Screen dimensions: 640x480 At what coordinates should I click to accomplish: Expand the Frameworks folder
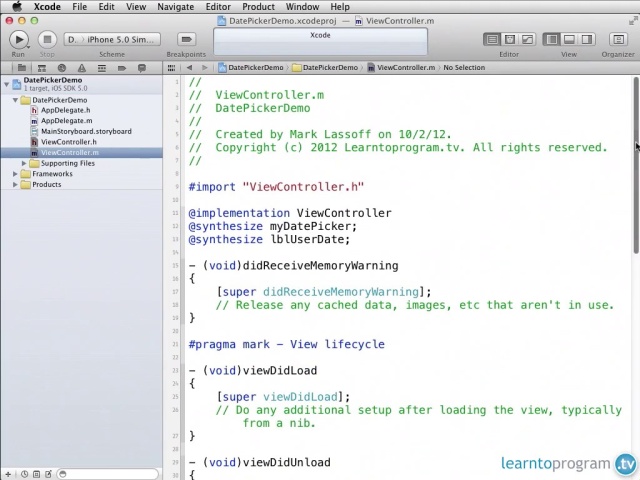15,174
